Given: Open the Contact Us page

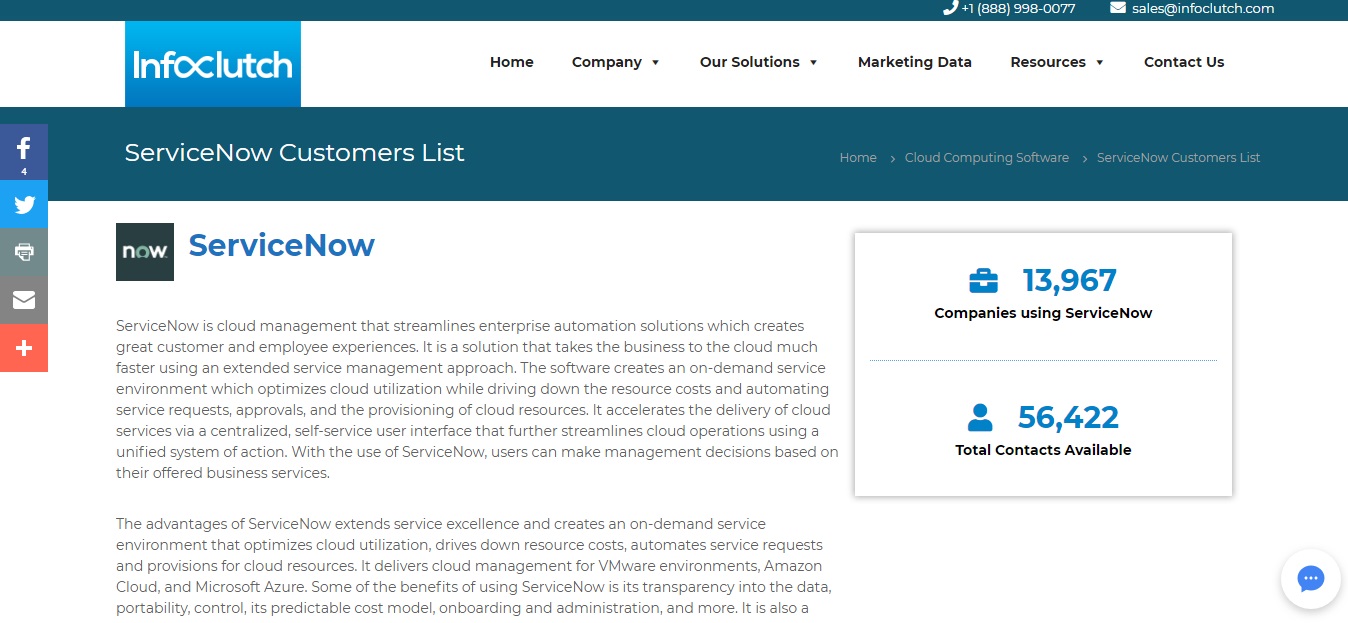Looking at the screenshot, I should [1183, 62].
